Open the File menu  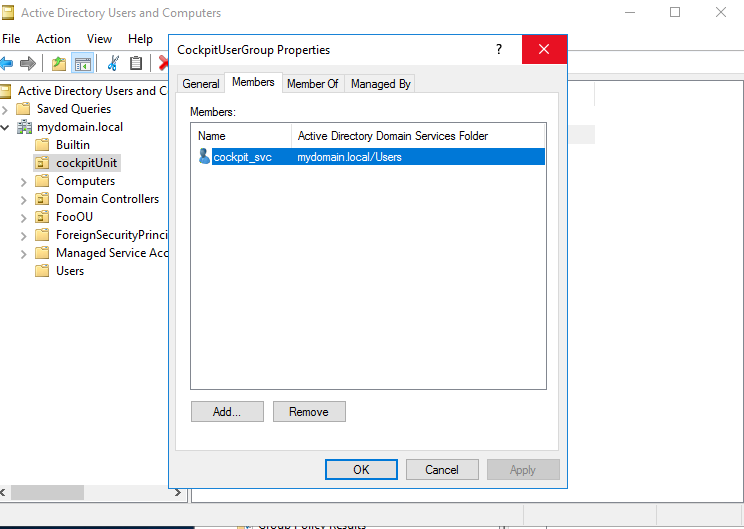pos(11,39)
